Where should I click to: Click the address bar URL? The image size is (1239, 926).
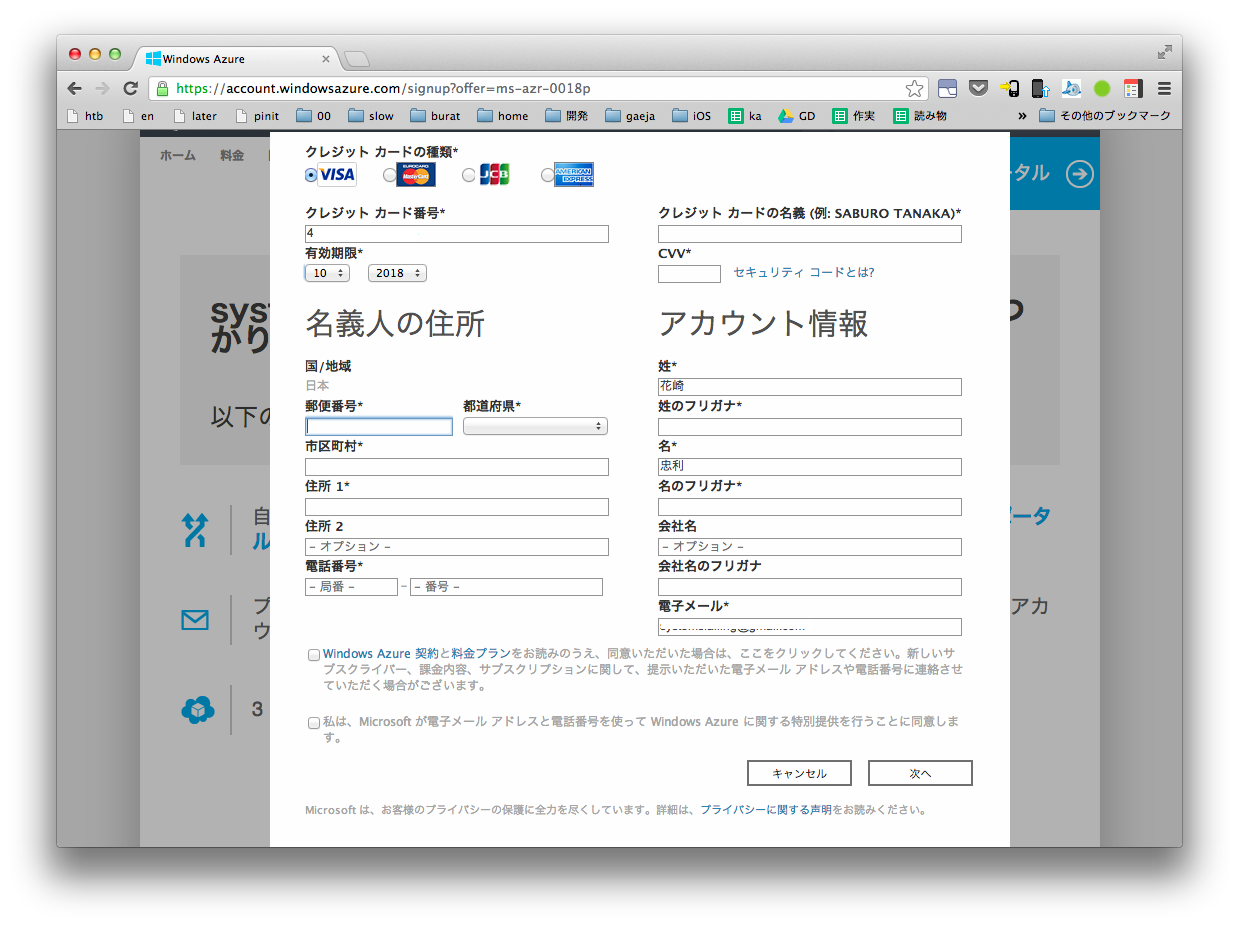(383, 88)
